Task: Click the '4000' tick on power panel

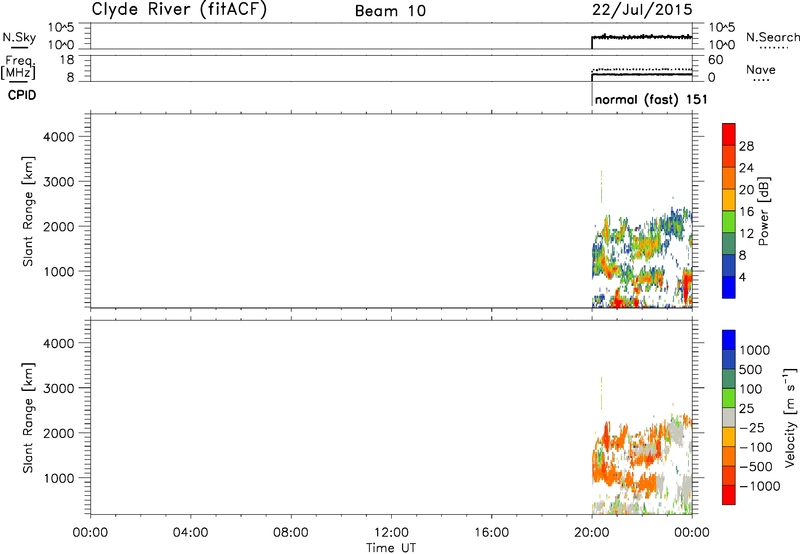Action: click(x=59, y=137)
